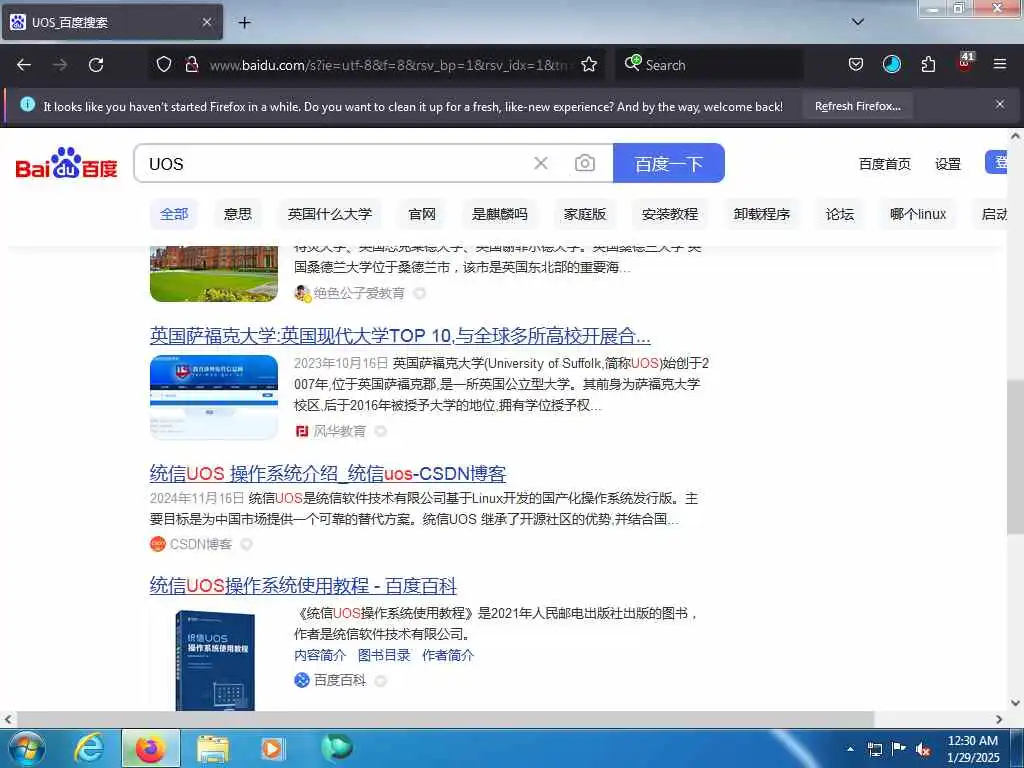Select the 是麒麟吗 suggestion tab
Image resolution: width=1024 pixels, height=768 pixels.
click(500, 214)
